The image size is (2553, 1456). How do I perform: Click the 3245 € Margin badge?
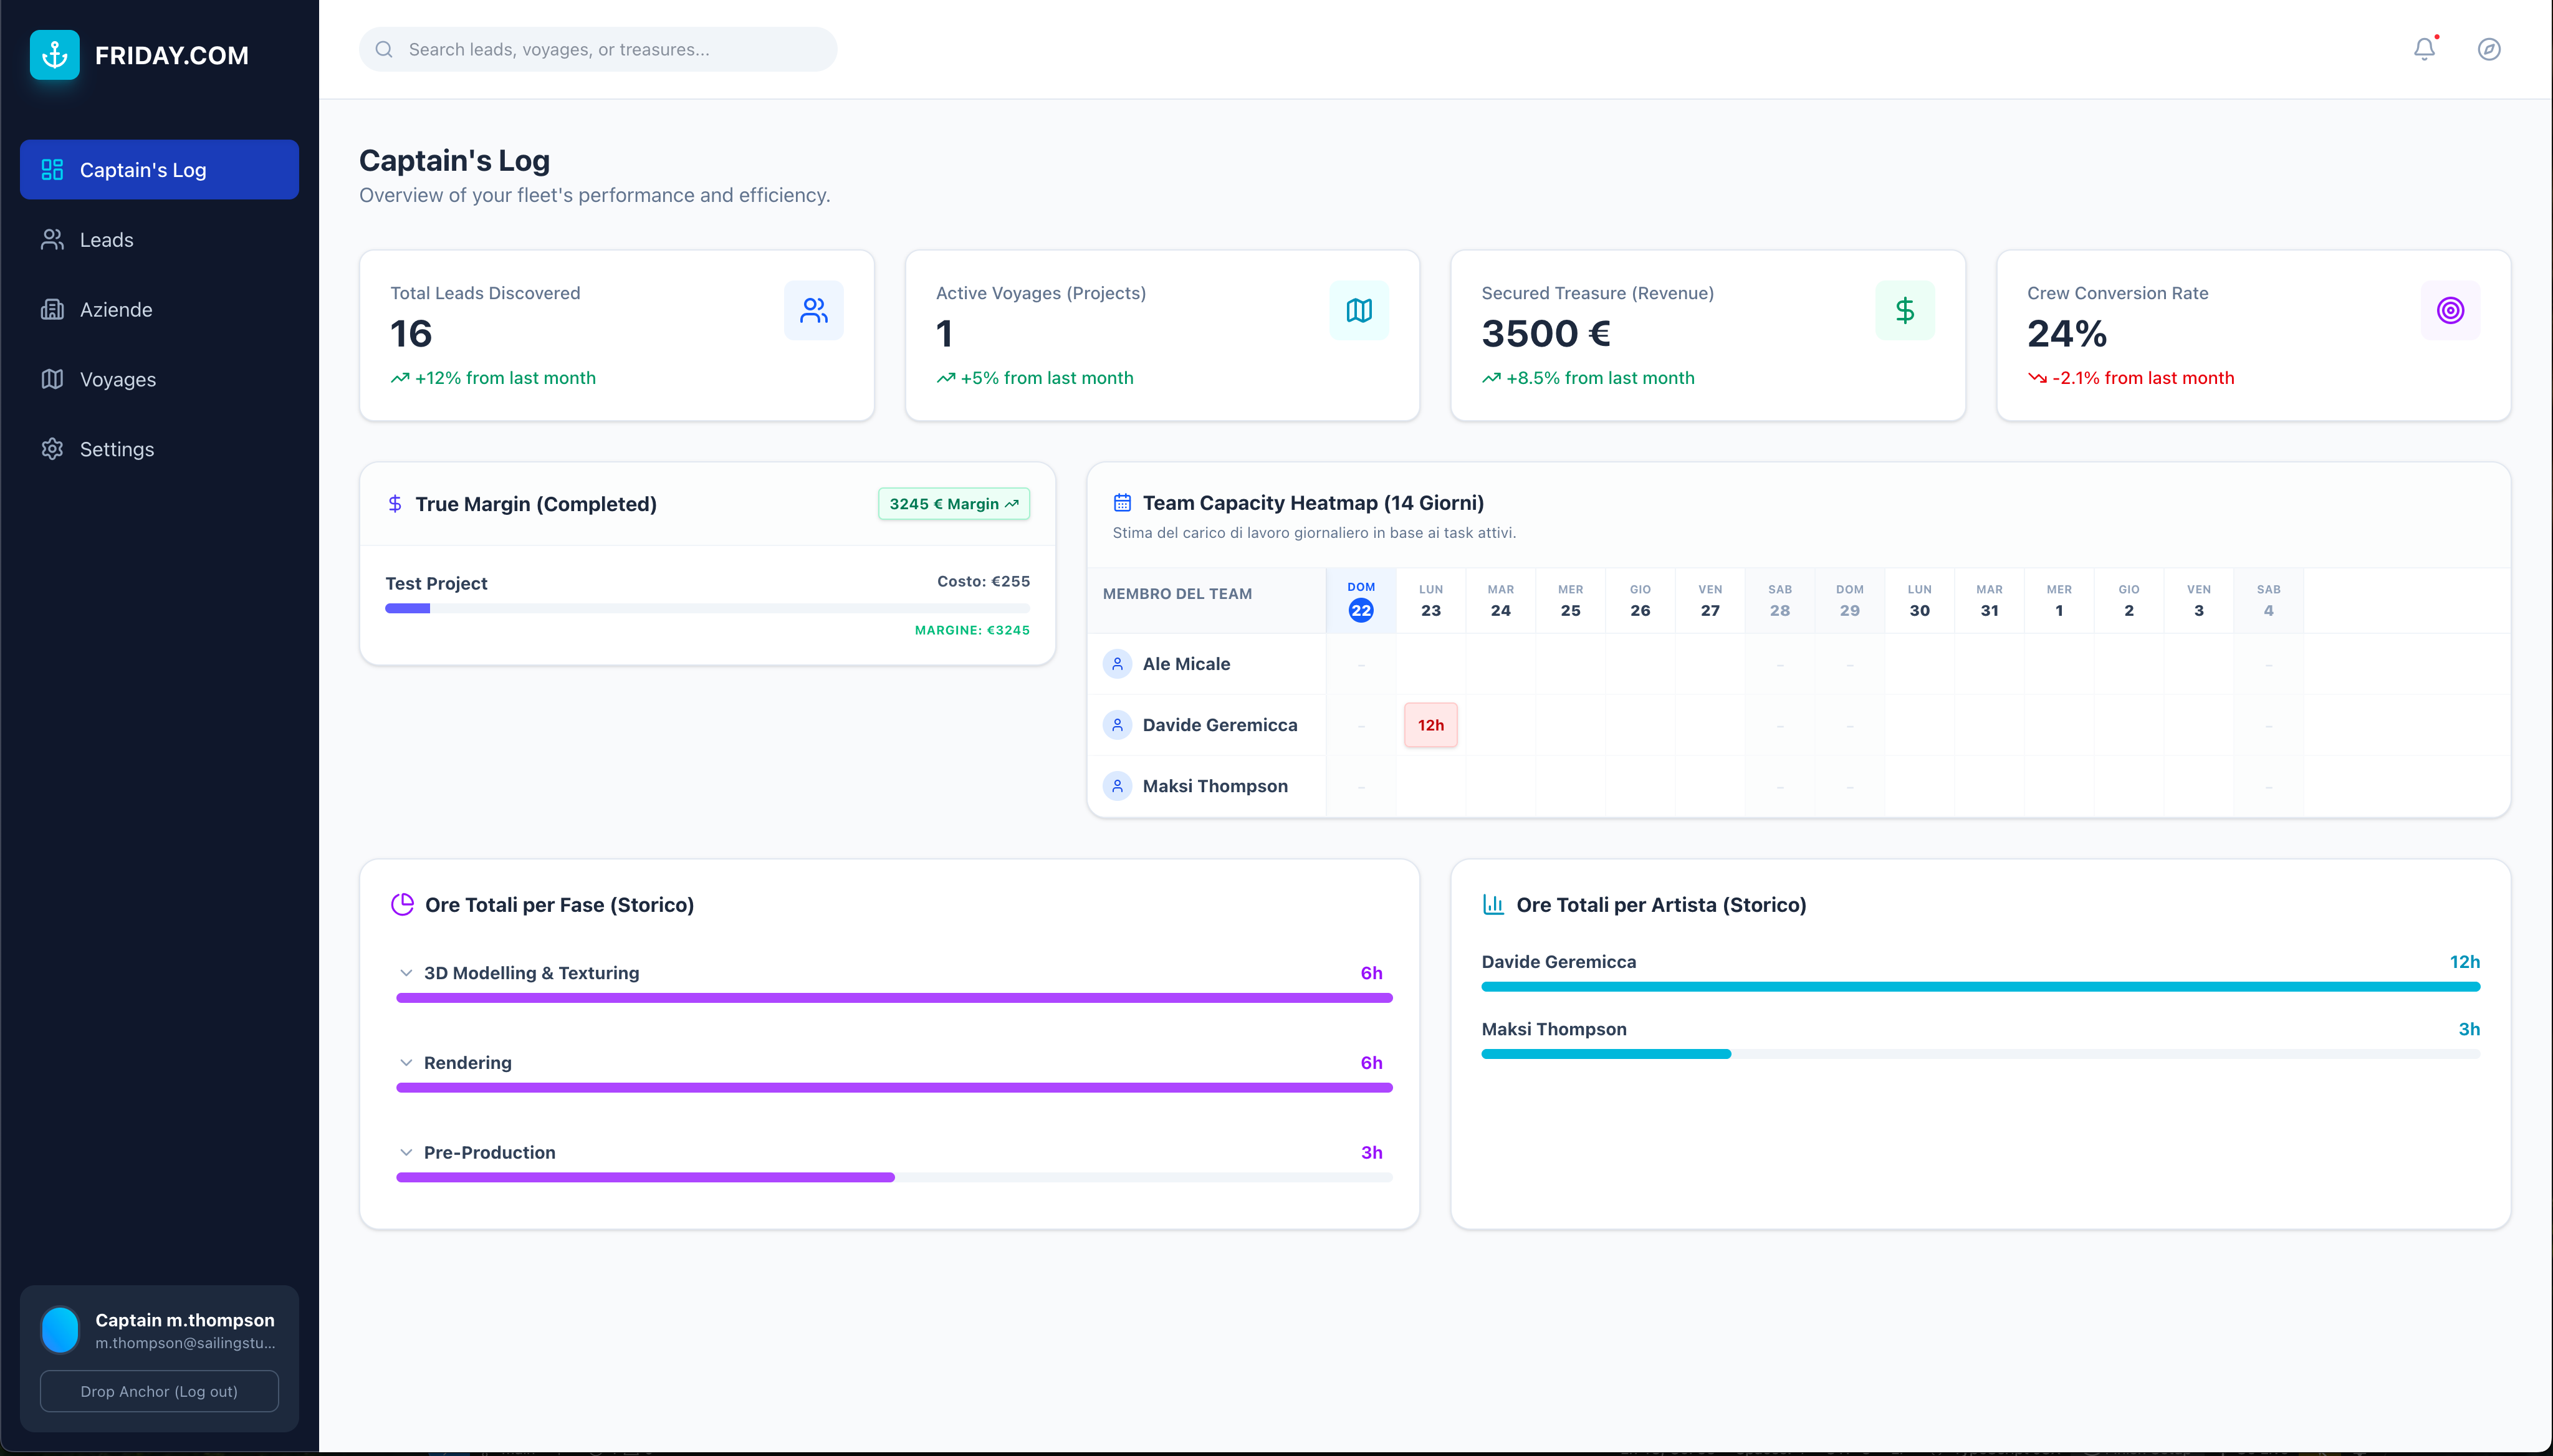(x=953, y=504)
